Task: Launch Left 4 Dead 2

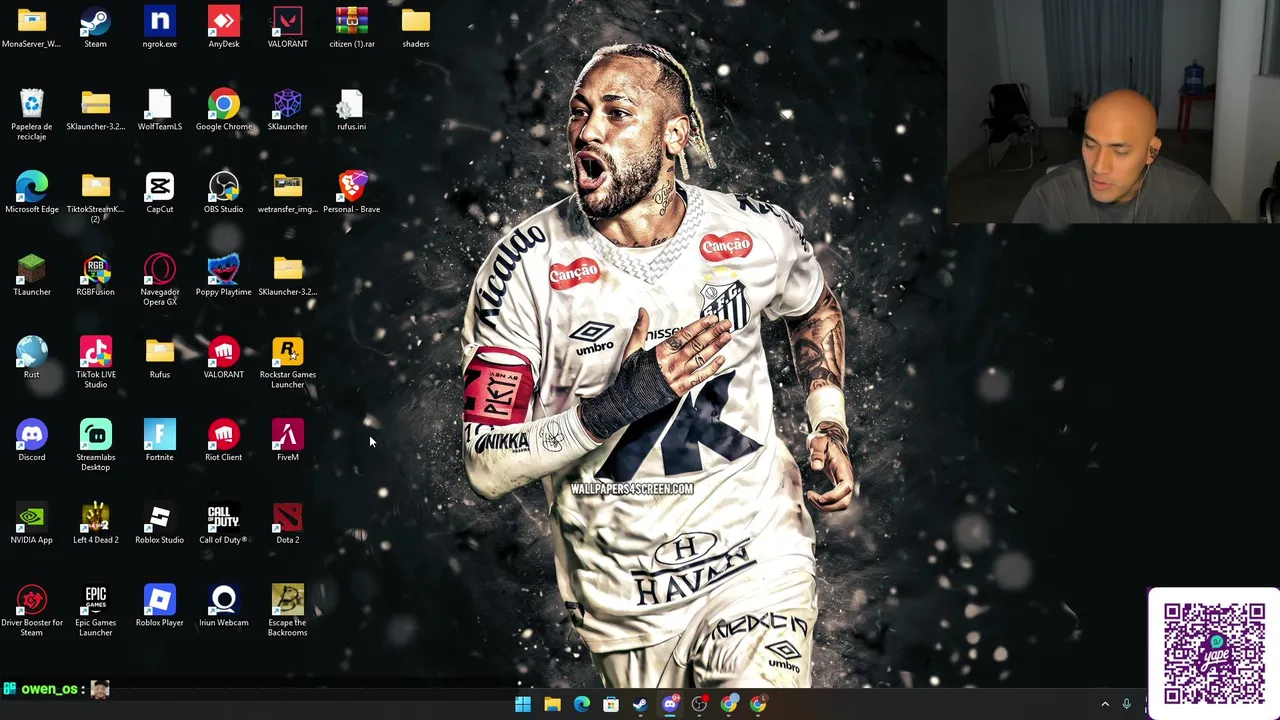Action: [95, 523]
